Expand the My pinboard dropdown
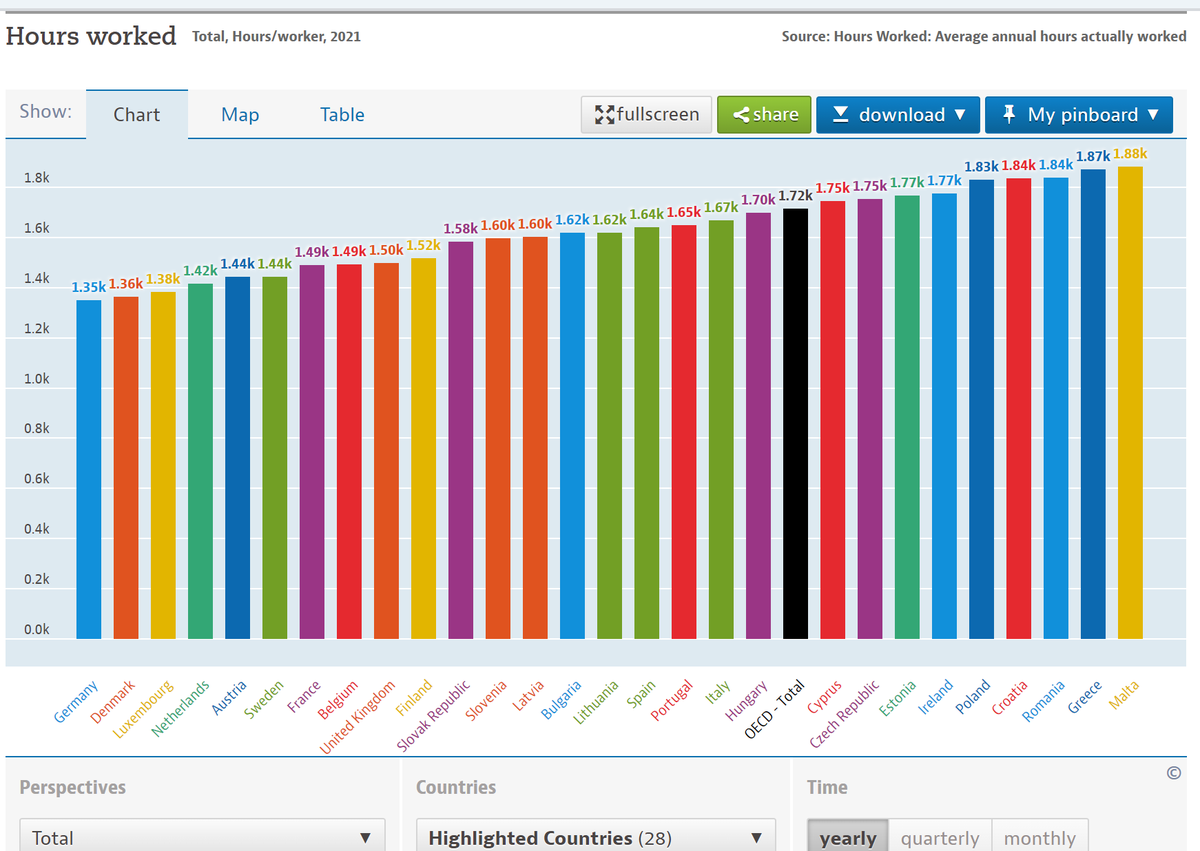Image resolution: width=1200 pixels, height=851 pixels. 1079,114
